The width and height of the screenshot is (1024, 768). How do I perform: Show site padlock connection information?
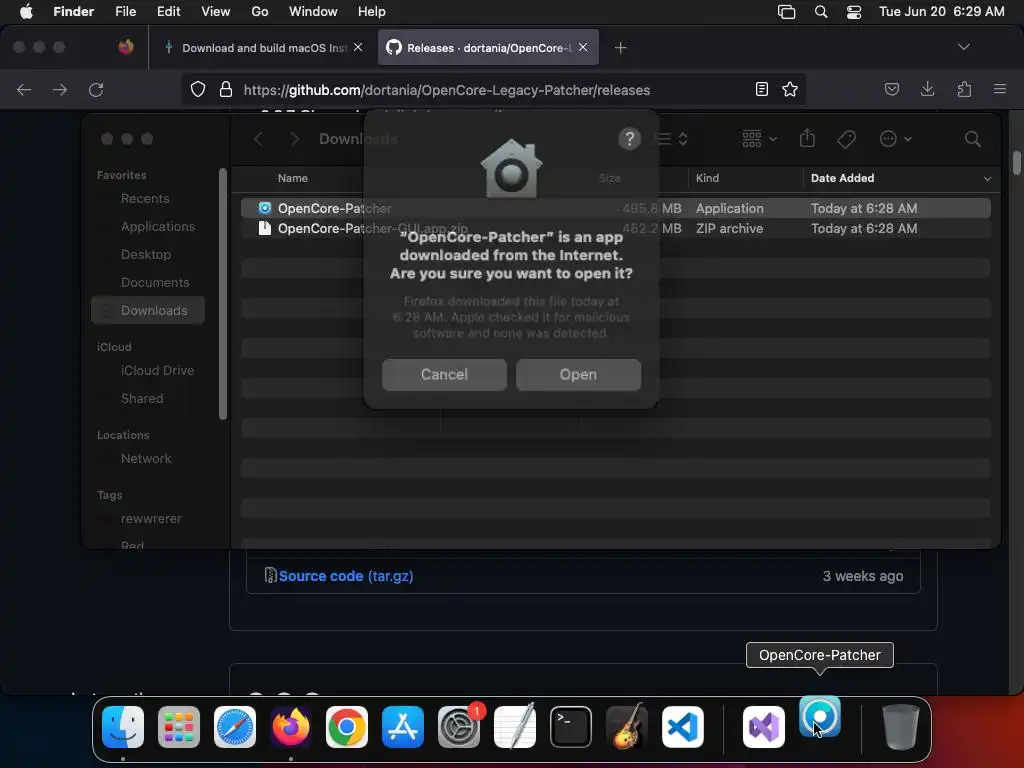coord(226,89)
